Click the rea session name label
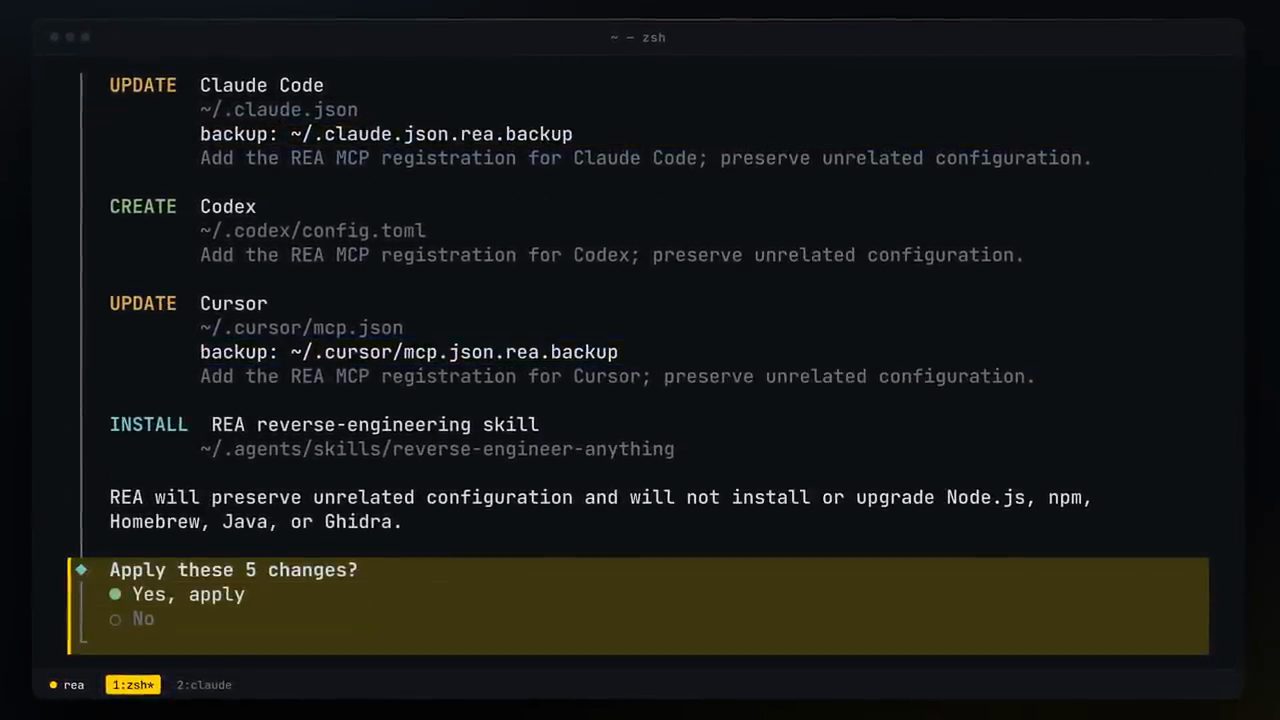 [x=74, y=685]
